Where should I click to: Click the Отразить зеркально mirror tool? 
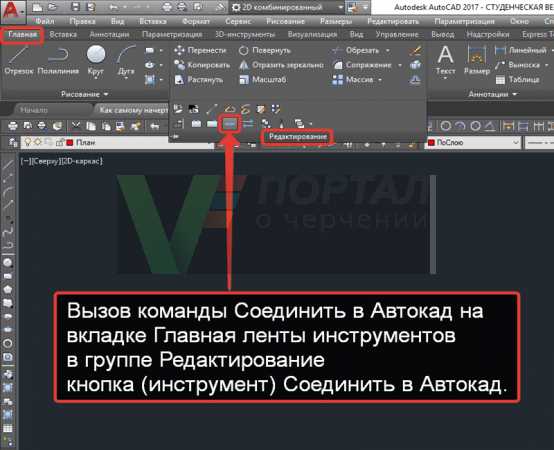281,65
